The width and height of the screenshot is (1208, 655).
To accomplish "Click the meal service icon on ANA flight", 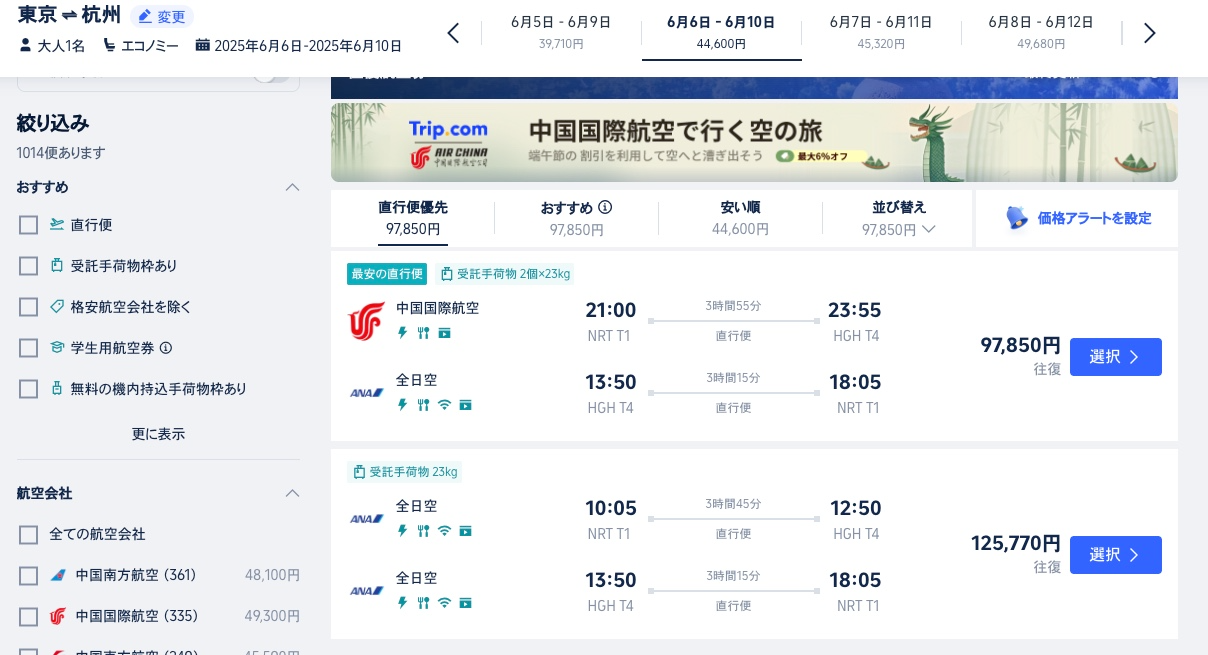I will pyautogui.click(x=423, y=405).
